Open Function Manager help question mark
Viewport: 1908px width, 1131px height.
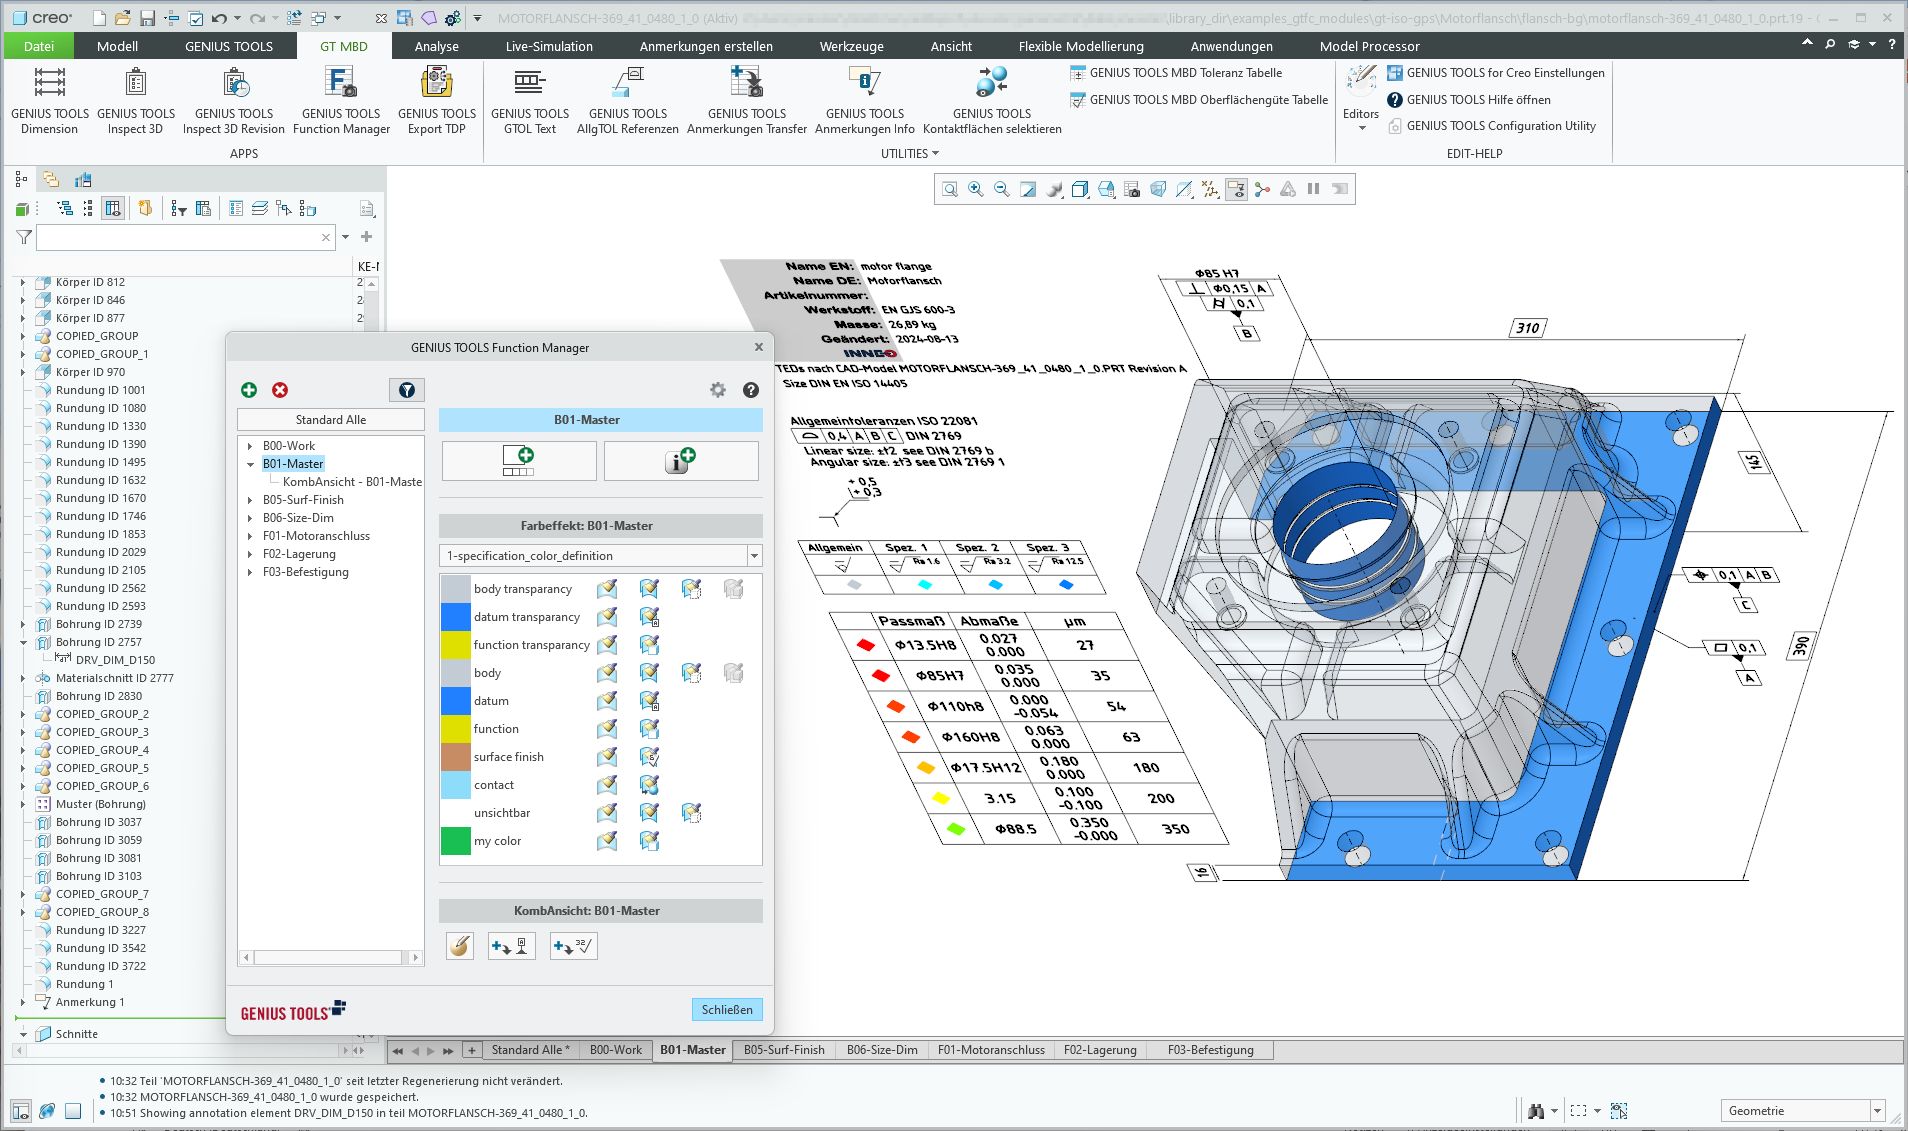751,390
